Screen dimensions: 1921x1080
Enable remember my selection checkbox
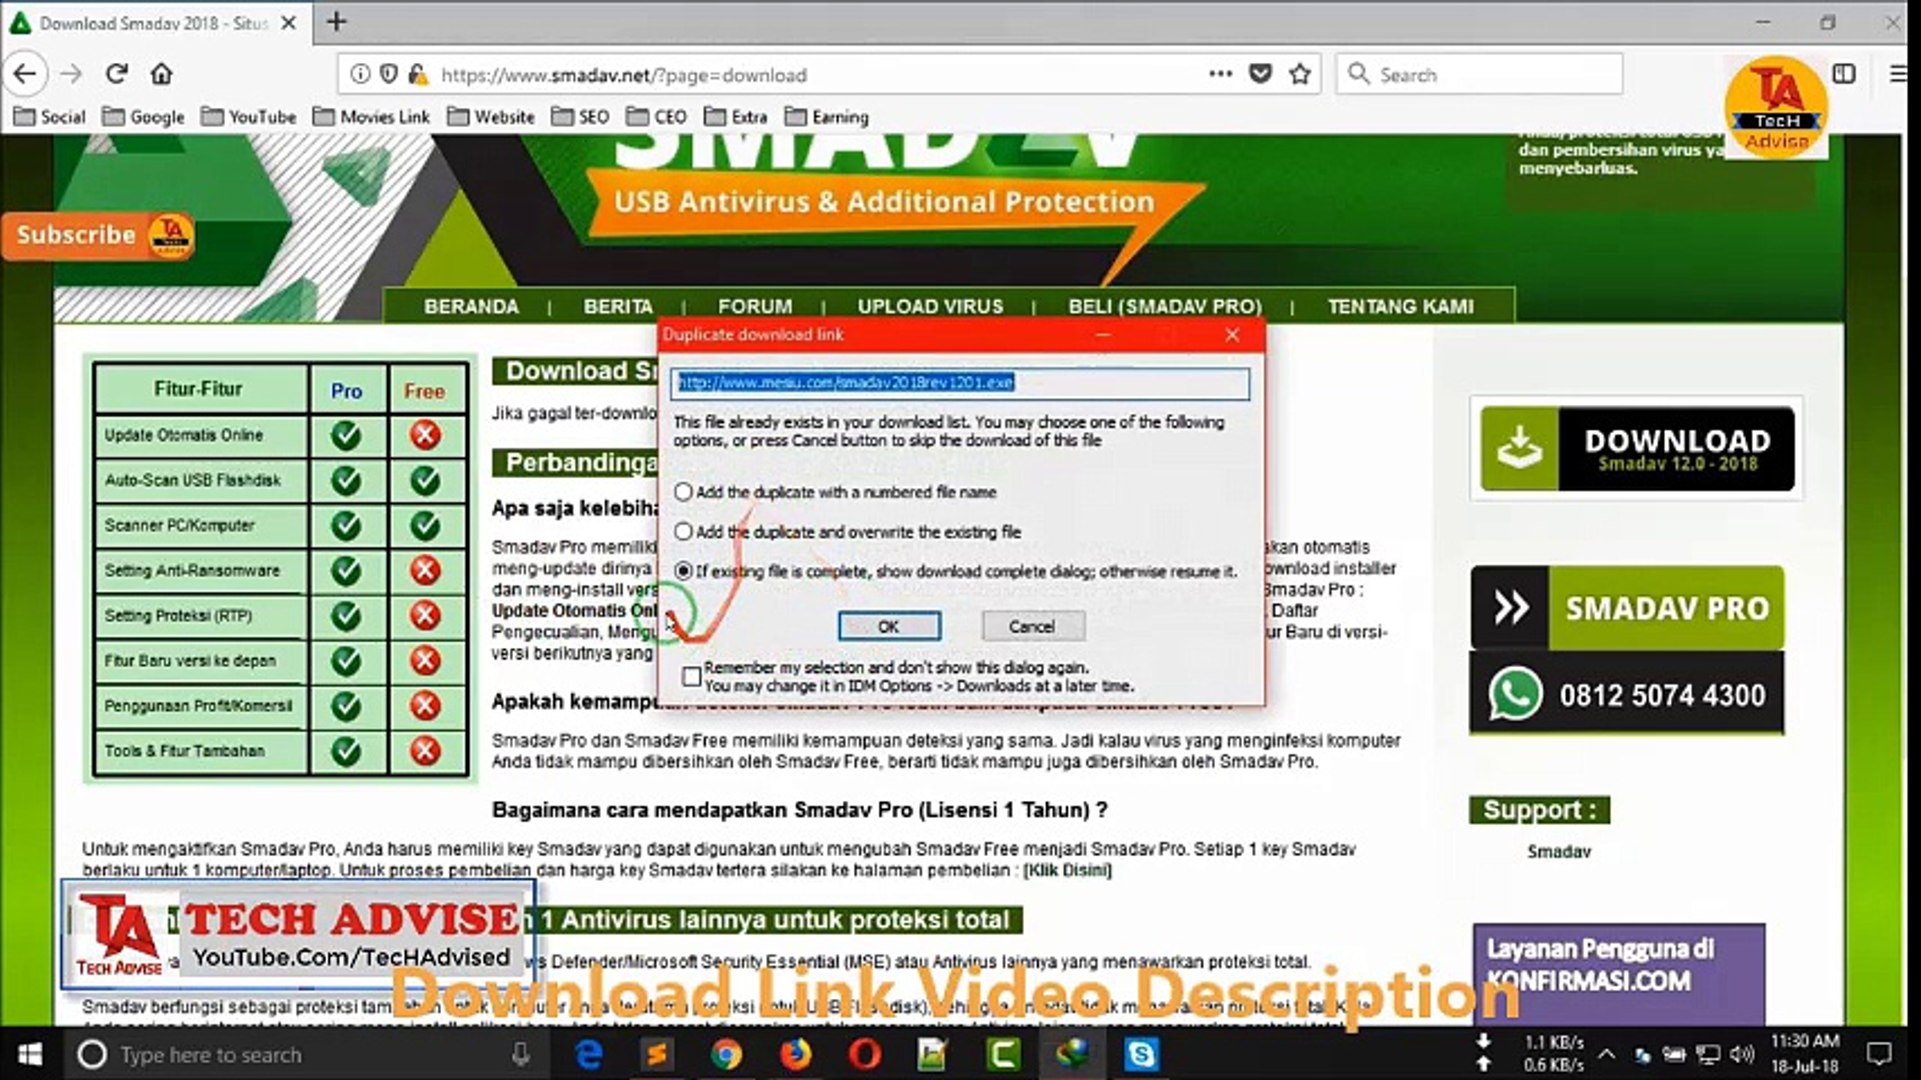coord(690,674)
